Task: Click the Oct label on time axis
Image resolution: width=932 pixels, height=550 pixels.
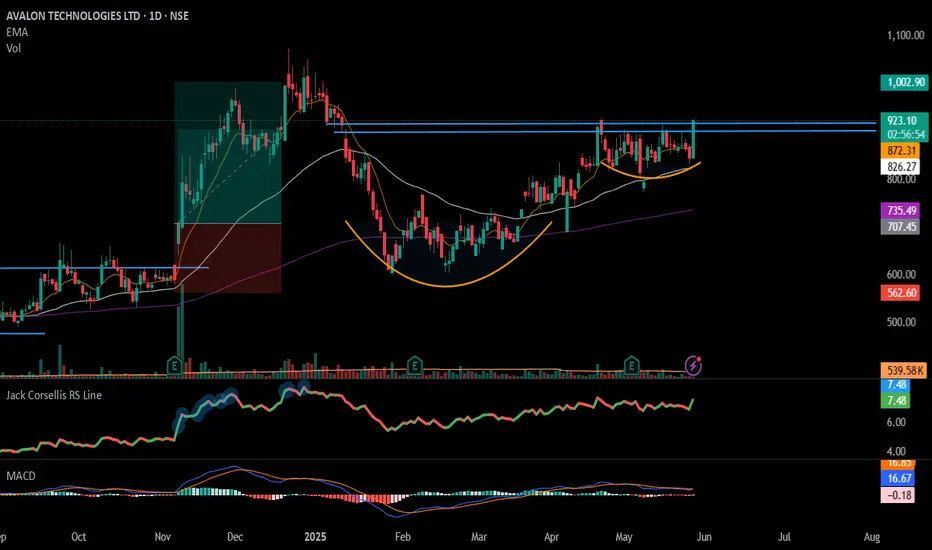Action: tap(78, 537)
